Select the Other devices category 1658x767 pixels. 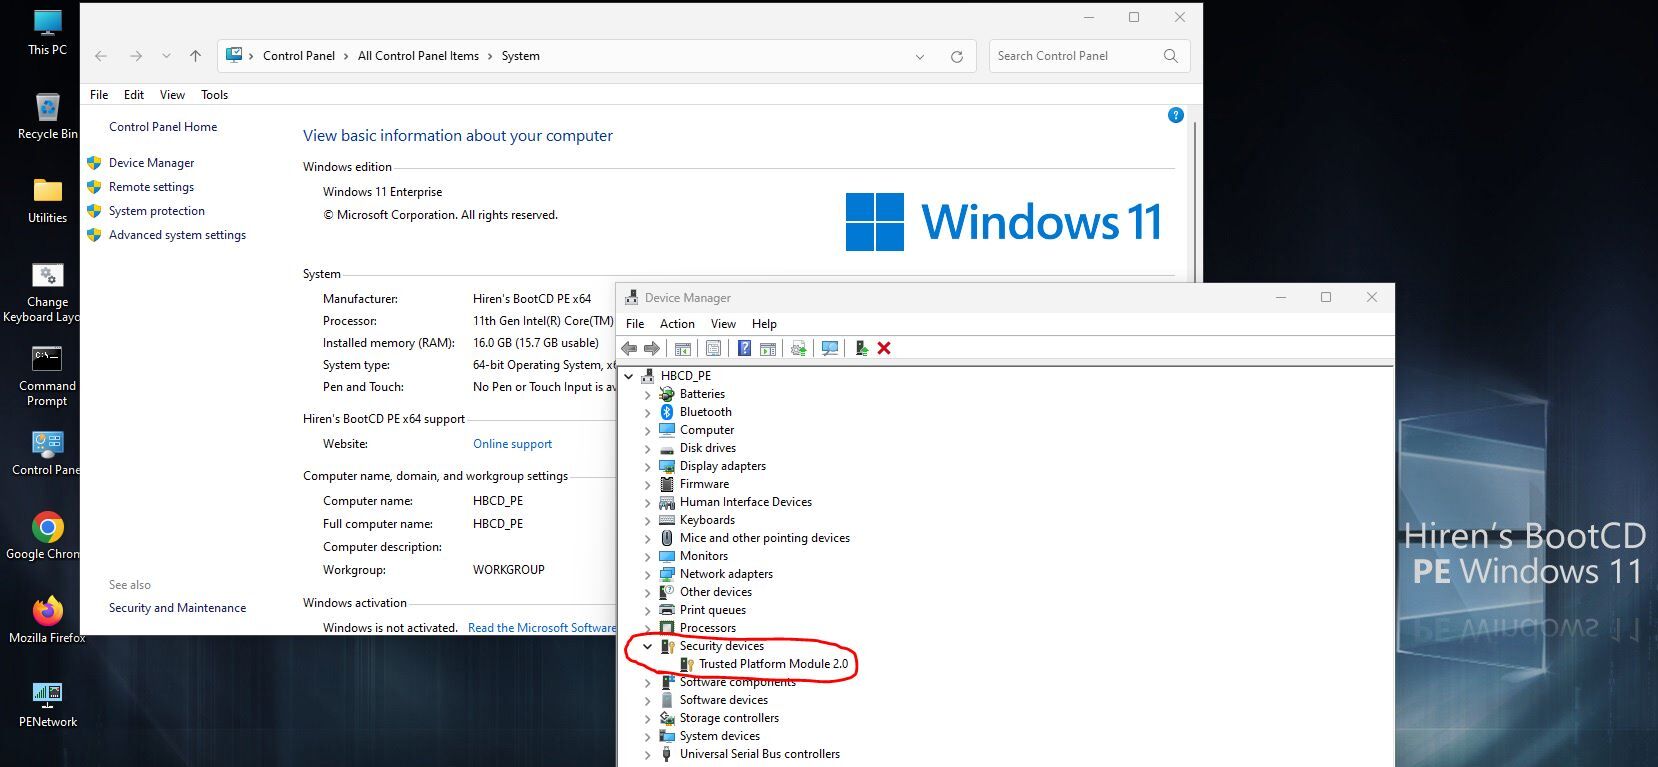[716, 592]
